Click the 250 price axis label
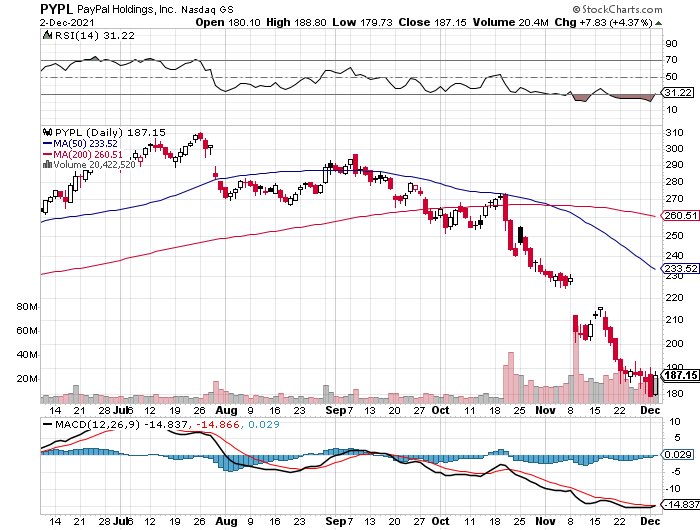The width and height of the screenshot is (700, 530). [674, 235]
